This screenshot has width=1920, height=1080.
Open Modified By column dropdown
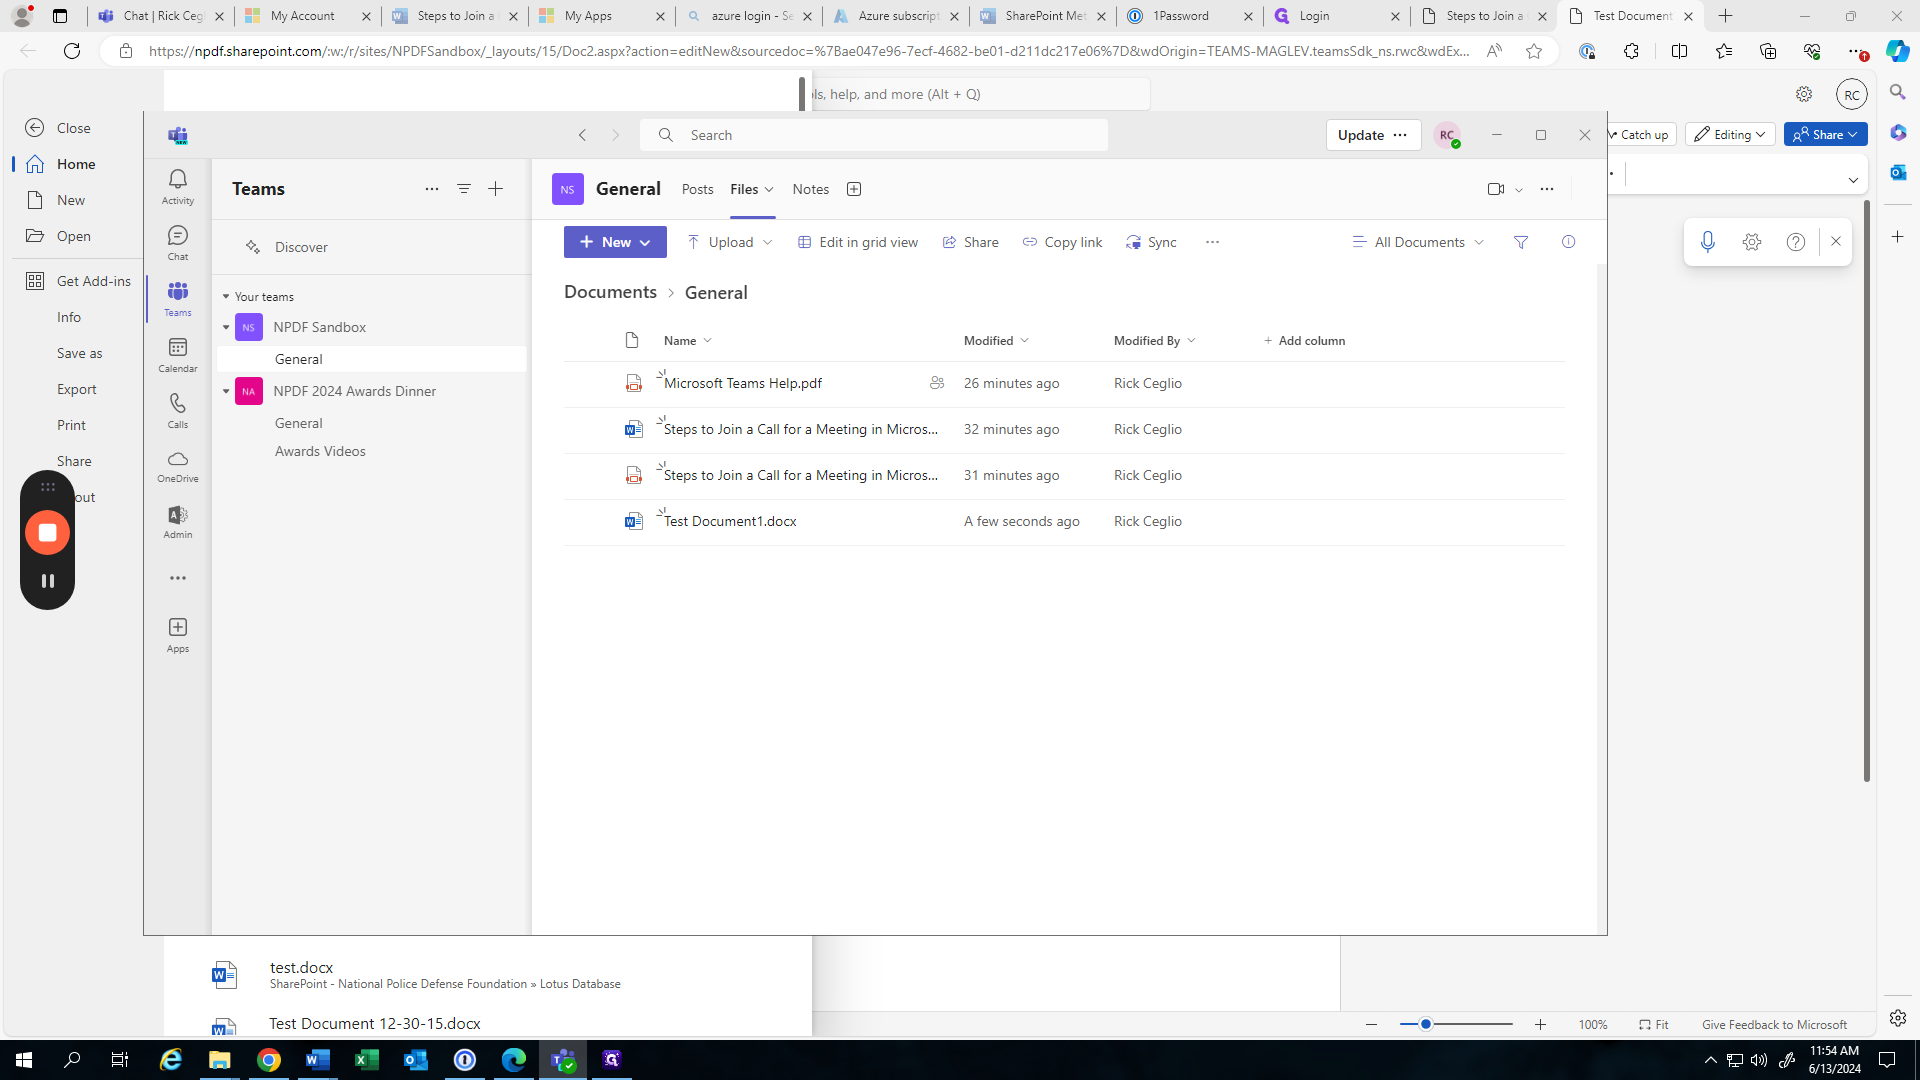pyautogui.click(x=1155, y=341)
